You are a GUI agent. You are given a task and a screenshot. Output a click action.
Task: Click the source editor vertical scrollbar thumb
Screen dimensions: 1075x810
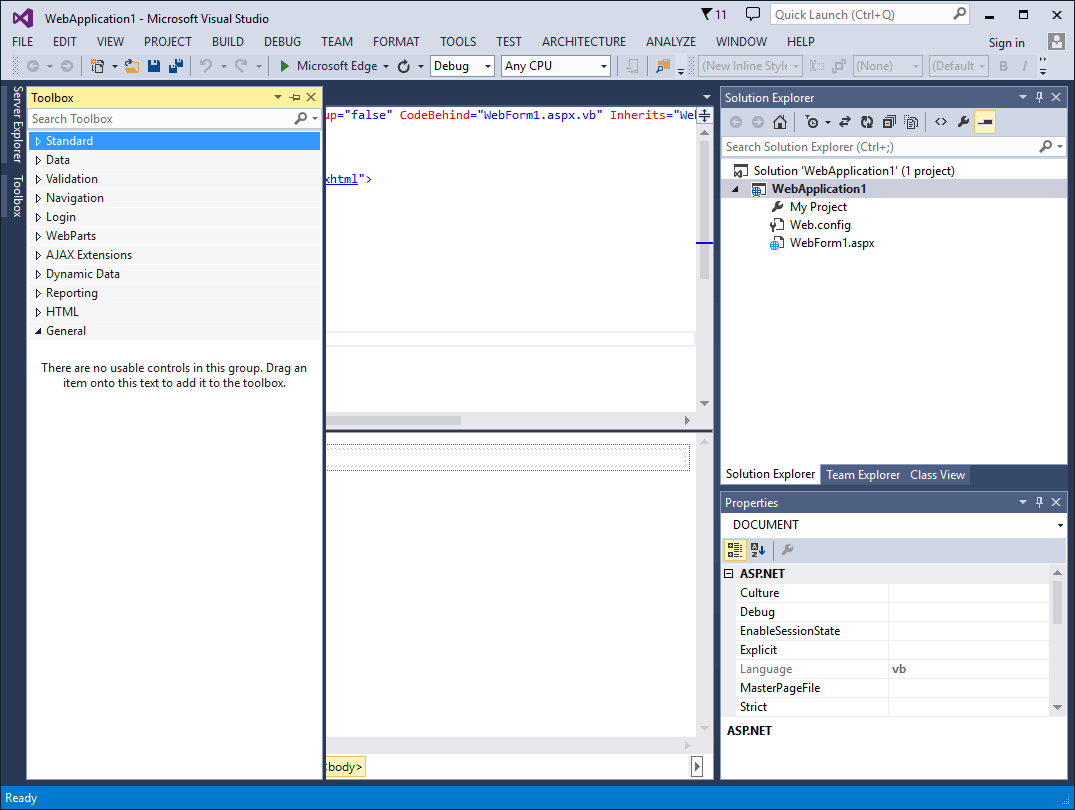pos(704,209)
